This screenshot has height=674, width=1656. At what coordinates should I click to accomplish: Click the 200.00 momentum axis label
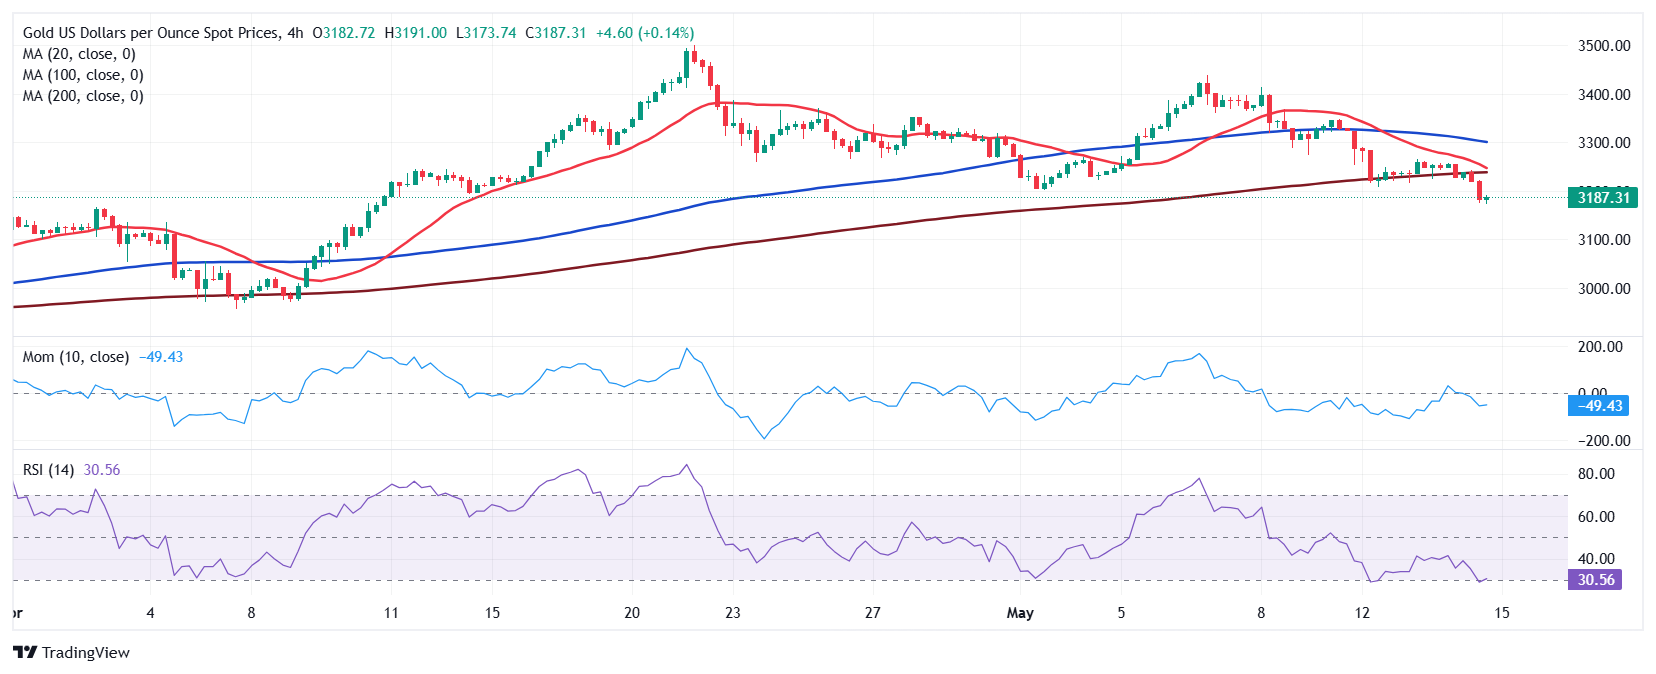pyautogui.click(x=1600, y=347)
